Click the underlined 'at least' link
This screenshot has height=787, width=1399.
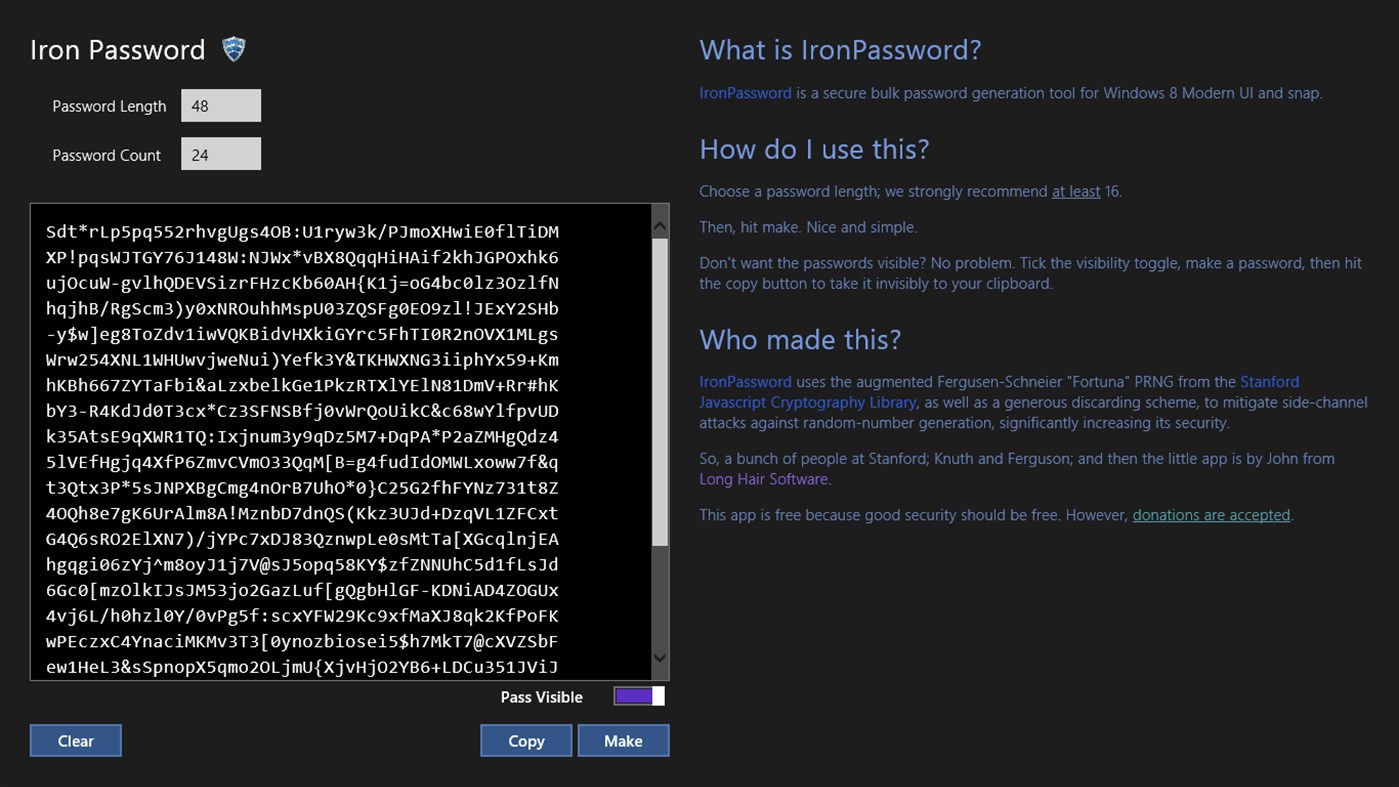(1075, 191)
